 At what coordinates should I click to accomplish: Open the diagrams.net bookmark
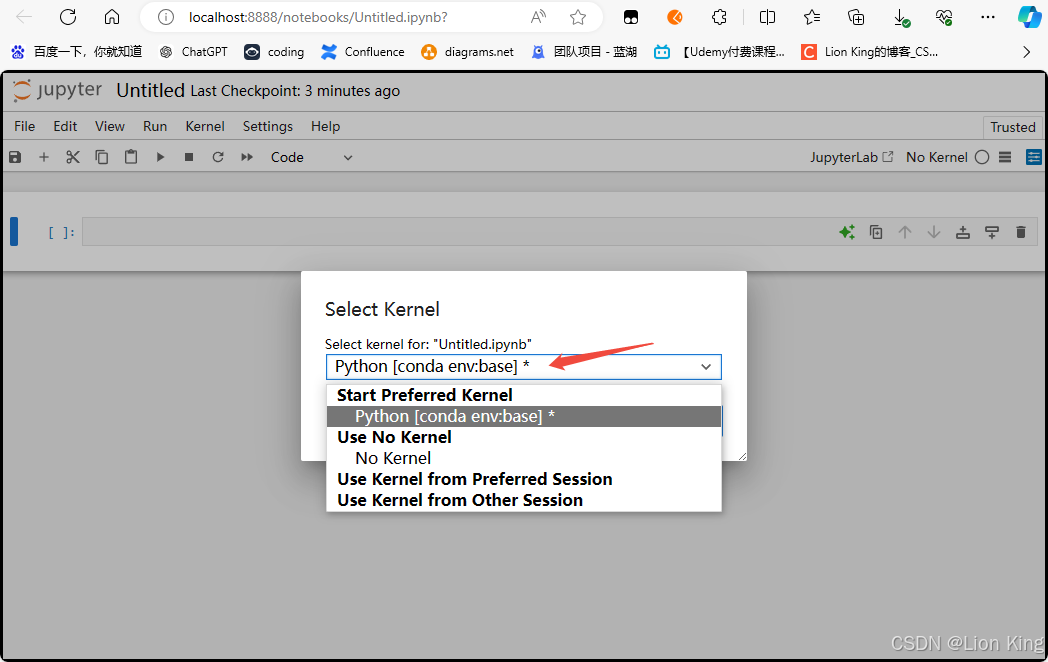pos(468,52)
